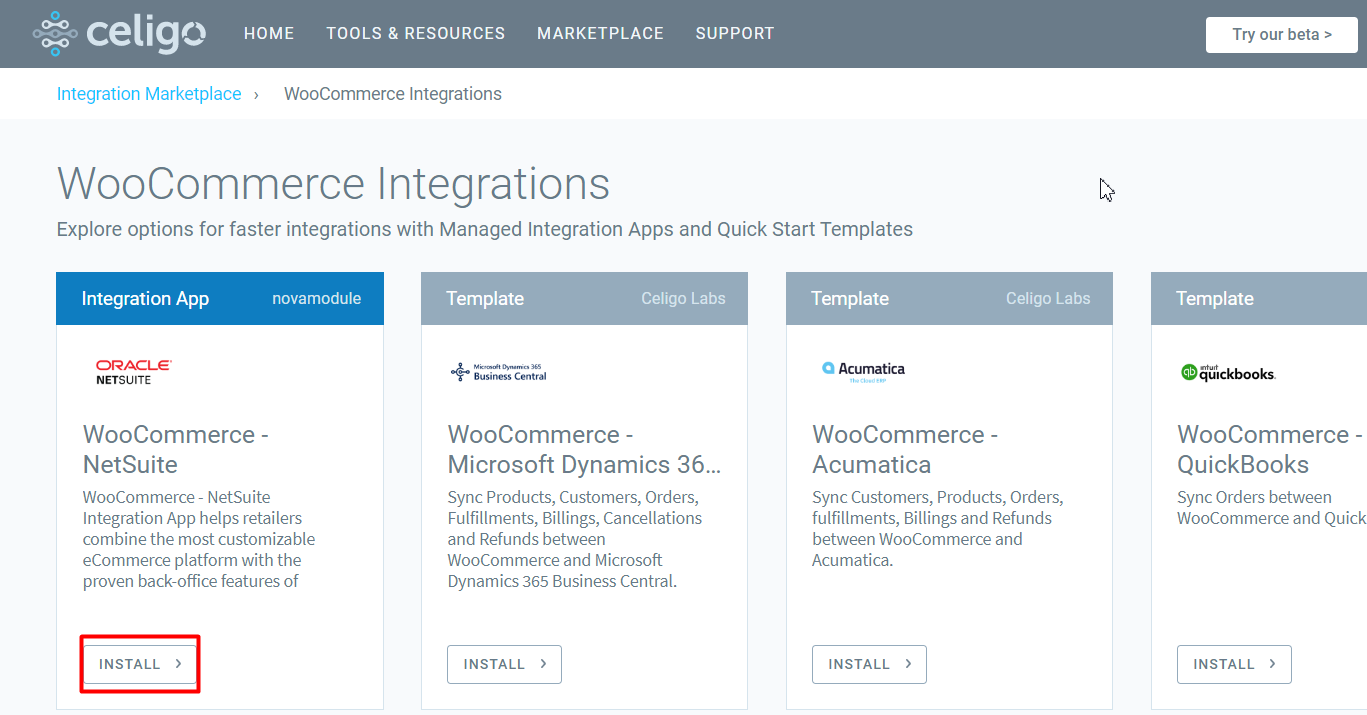Click the WooCommerce Integrations page heading

click(333, 184)
